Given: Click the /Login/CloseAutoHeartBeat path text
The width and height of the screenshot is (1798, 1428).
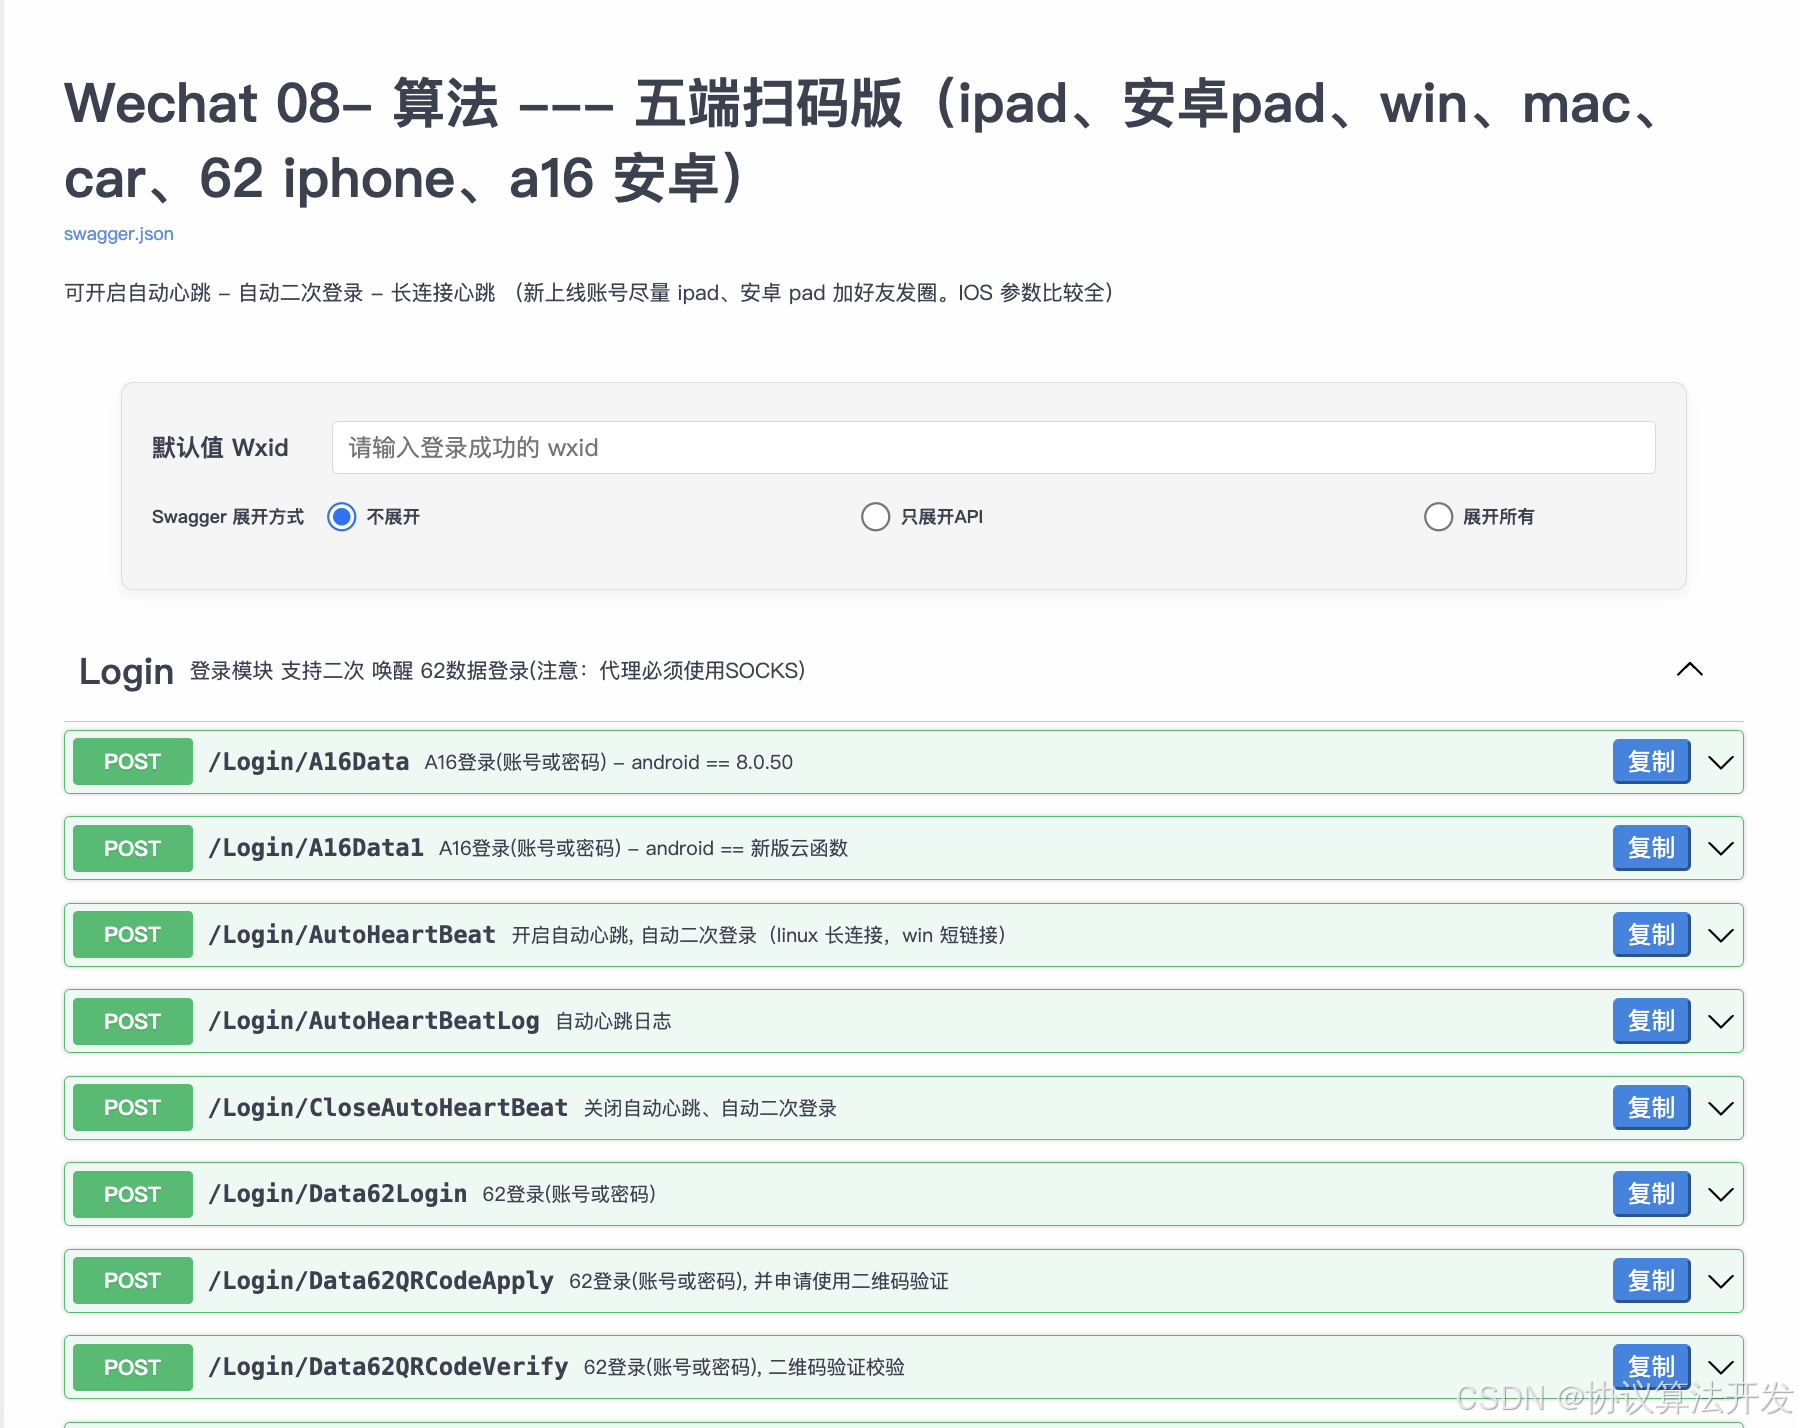Looking at the screenshot, I should point(387,1108).
